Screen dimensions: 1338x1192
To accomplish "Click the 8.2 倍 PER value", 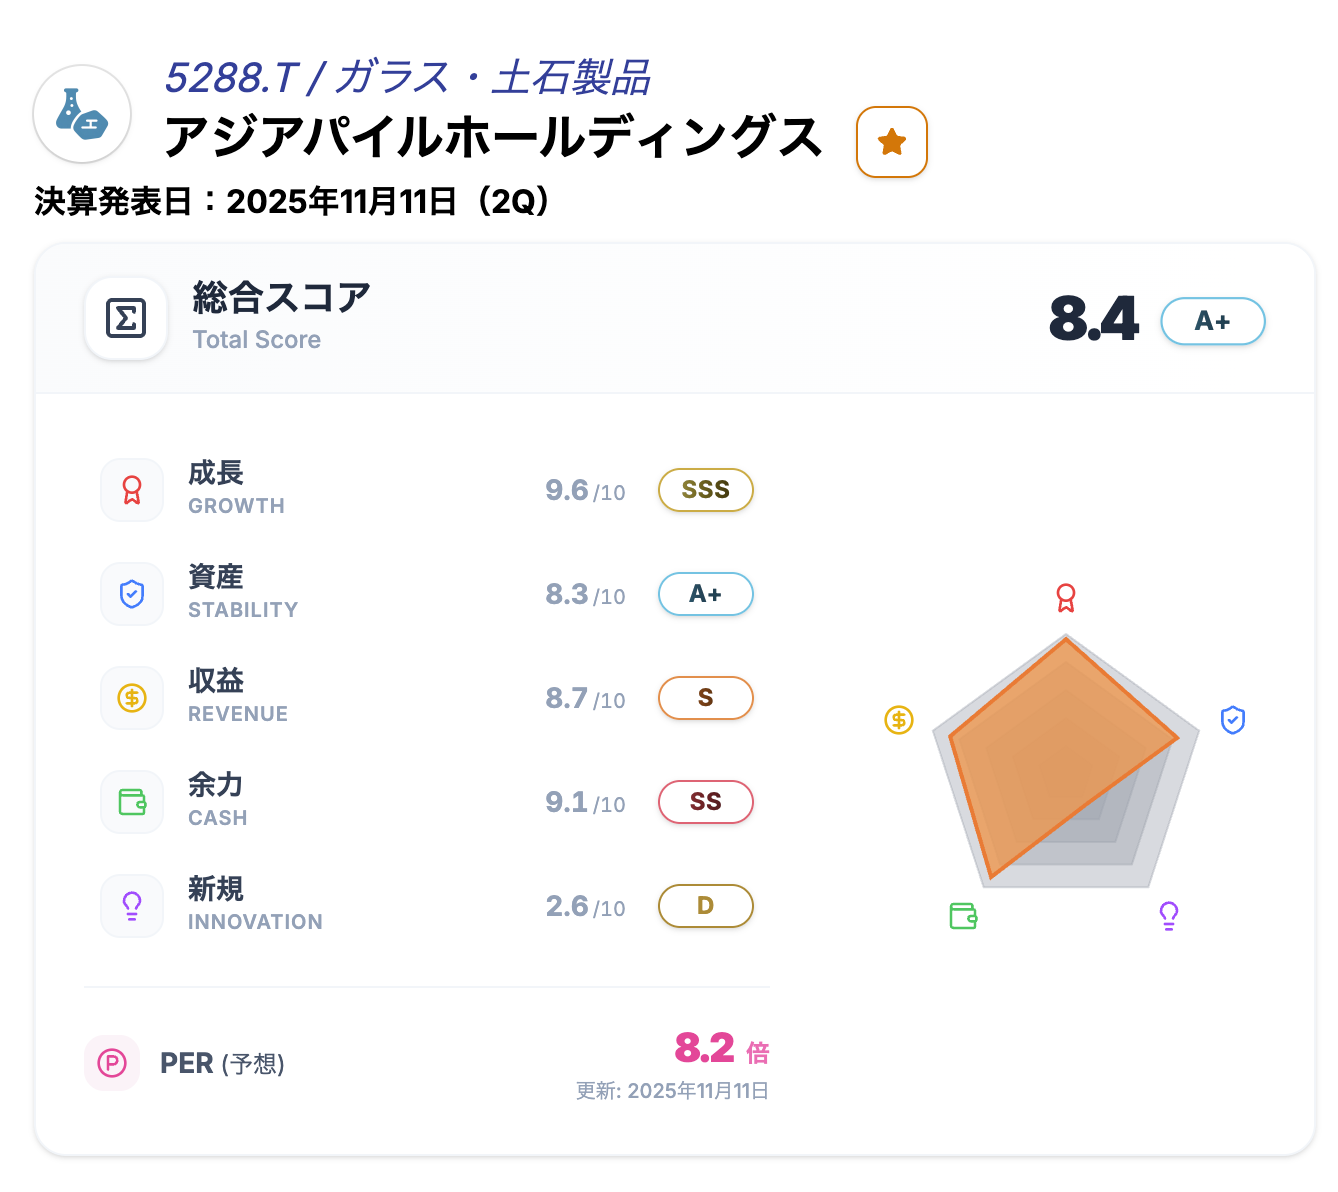I will (x=721, y=1049).
